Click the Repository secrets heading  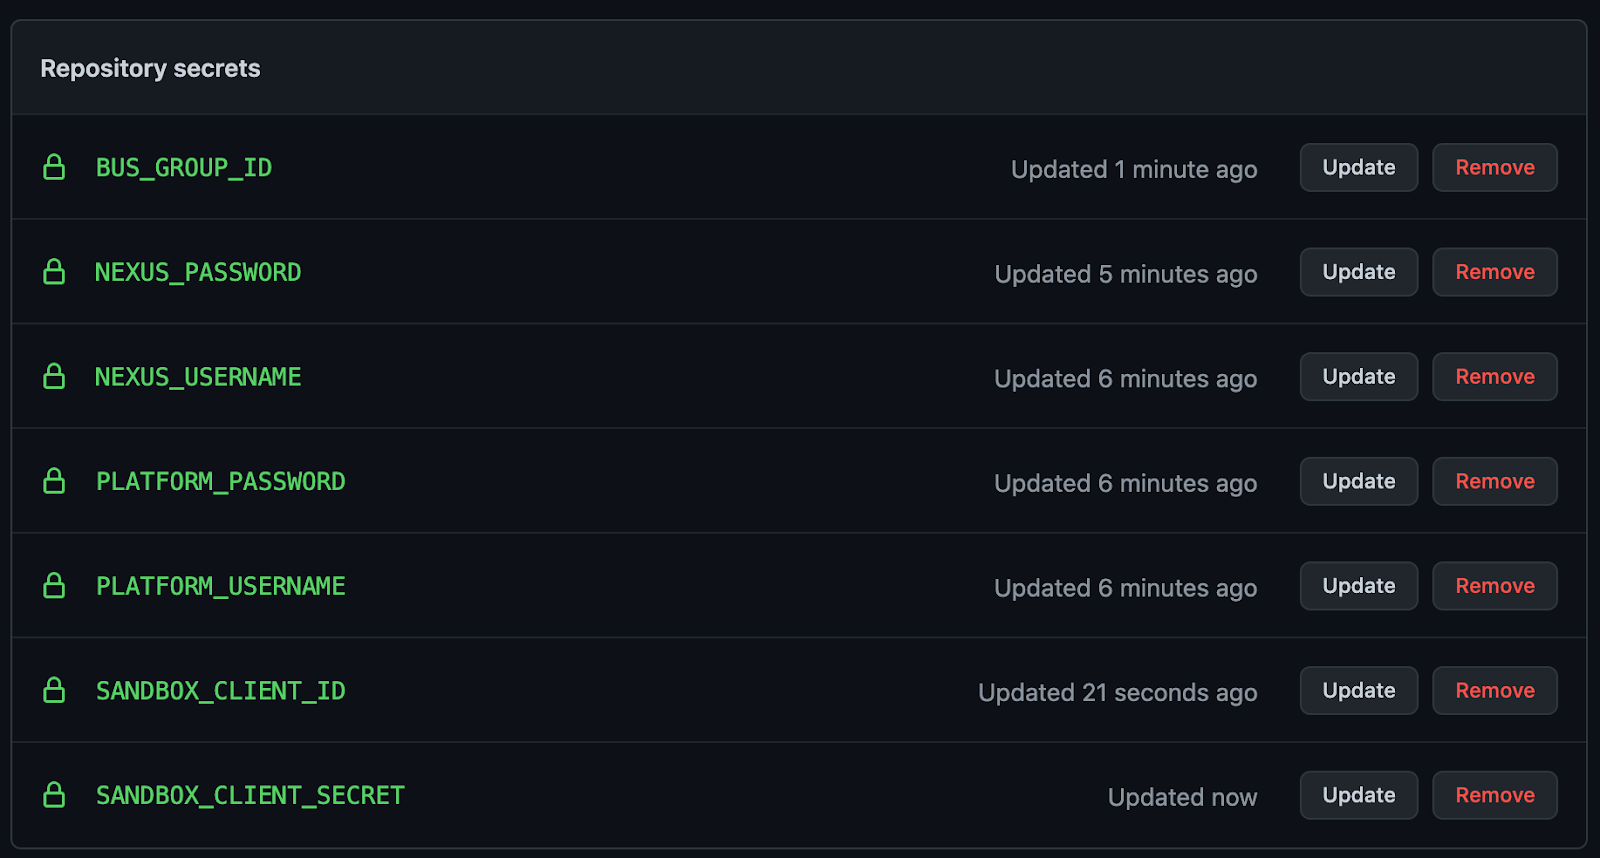pyautogui.click(x=150, y=68)
